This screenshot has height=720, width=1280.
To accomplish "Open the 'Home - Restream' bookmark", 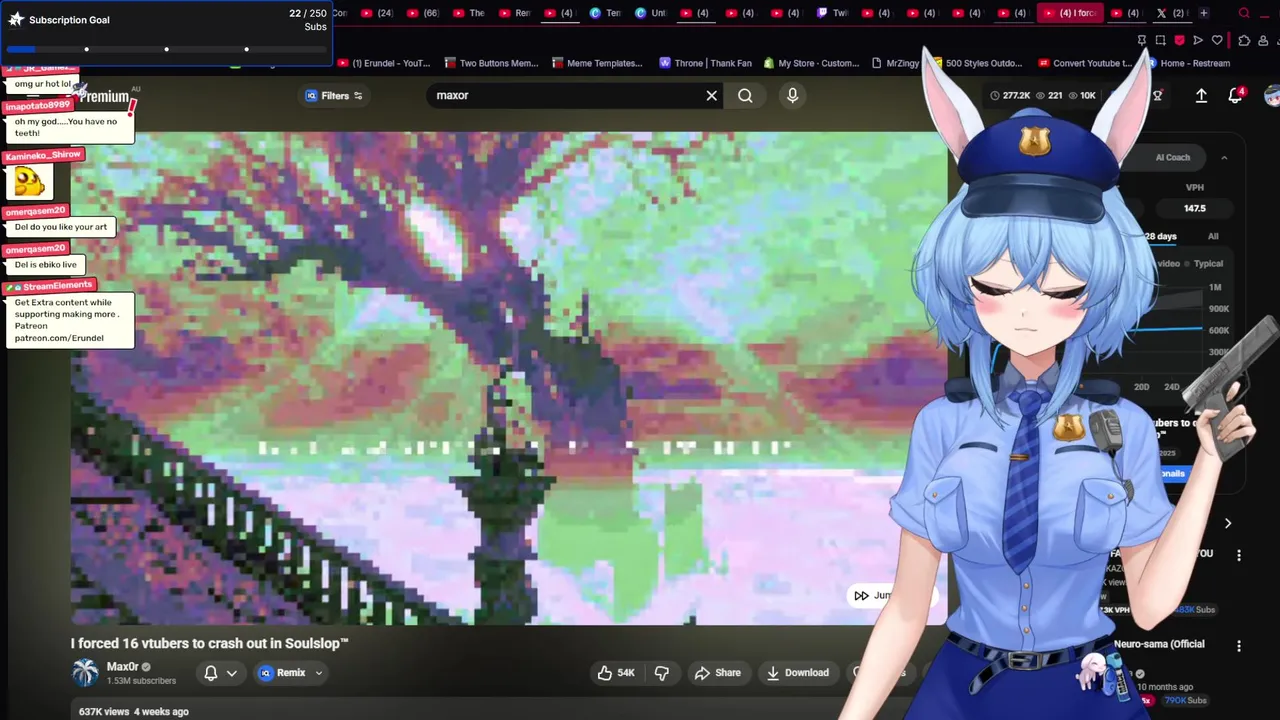I will (1188, 64).
